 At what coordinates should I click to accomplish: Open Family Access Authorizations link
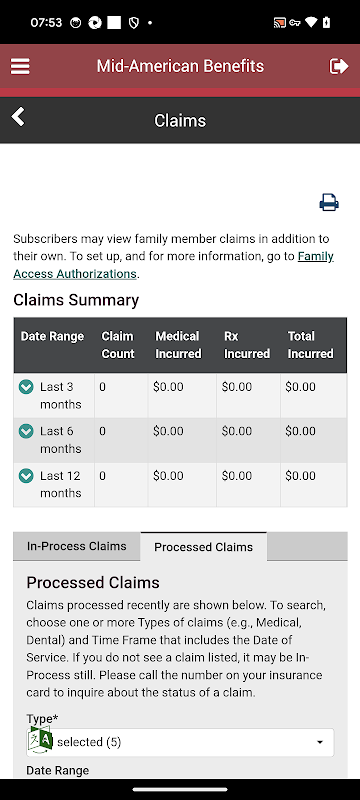173,265
